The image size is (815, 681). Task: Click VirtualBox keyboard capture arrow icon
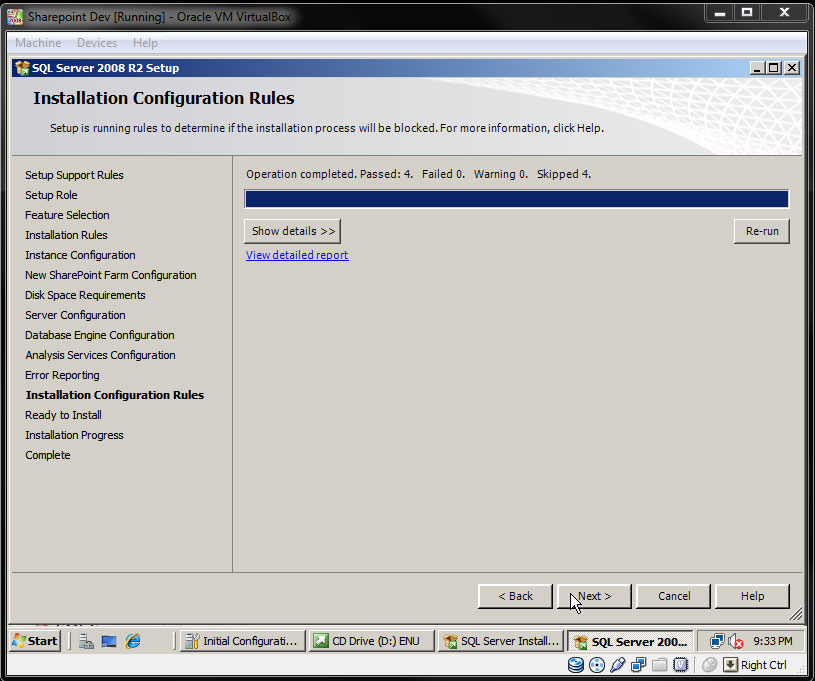730,665
